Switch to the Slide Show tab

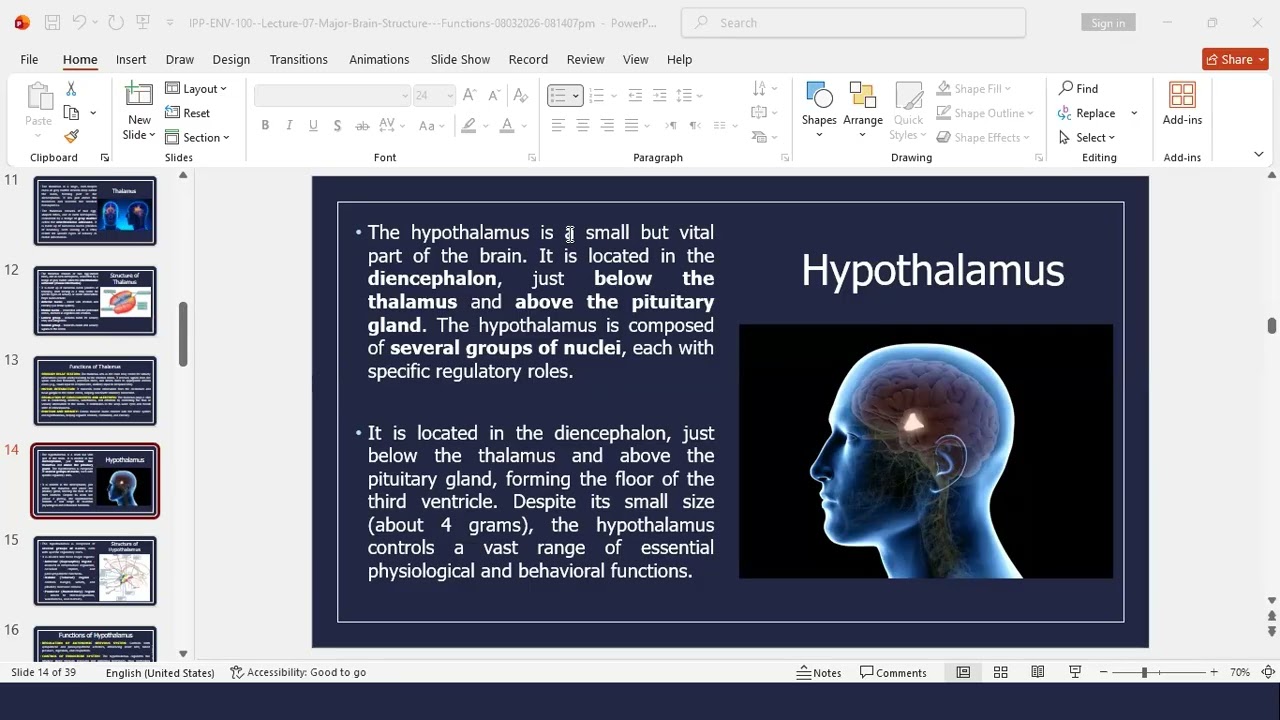[x=460, y=59]
